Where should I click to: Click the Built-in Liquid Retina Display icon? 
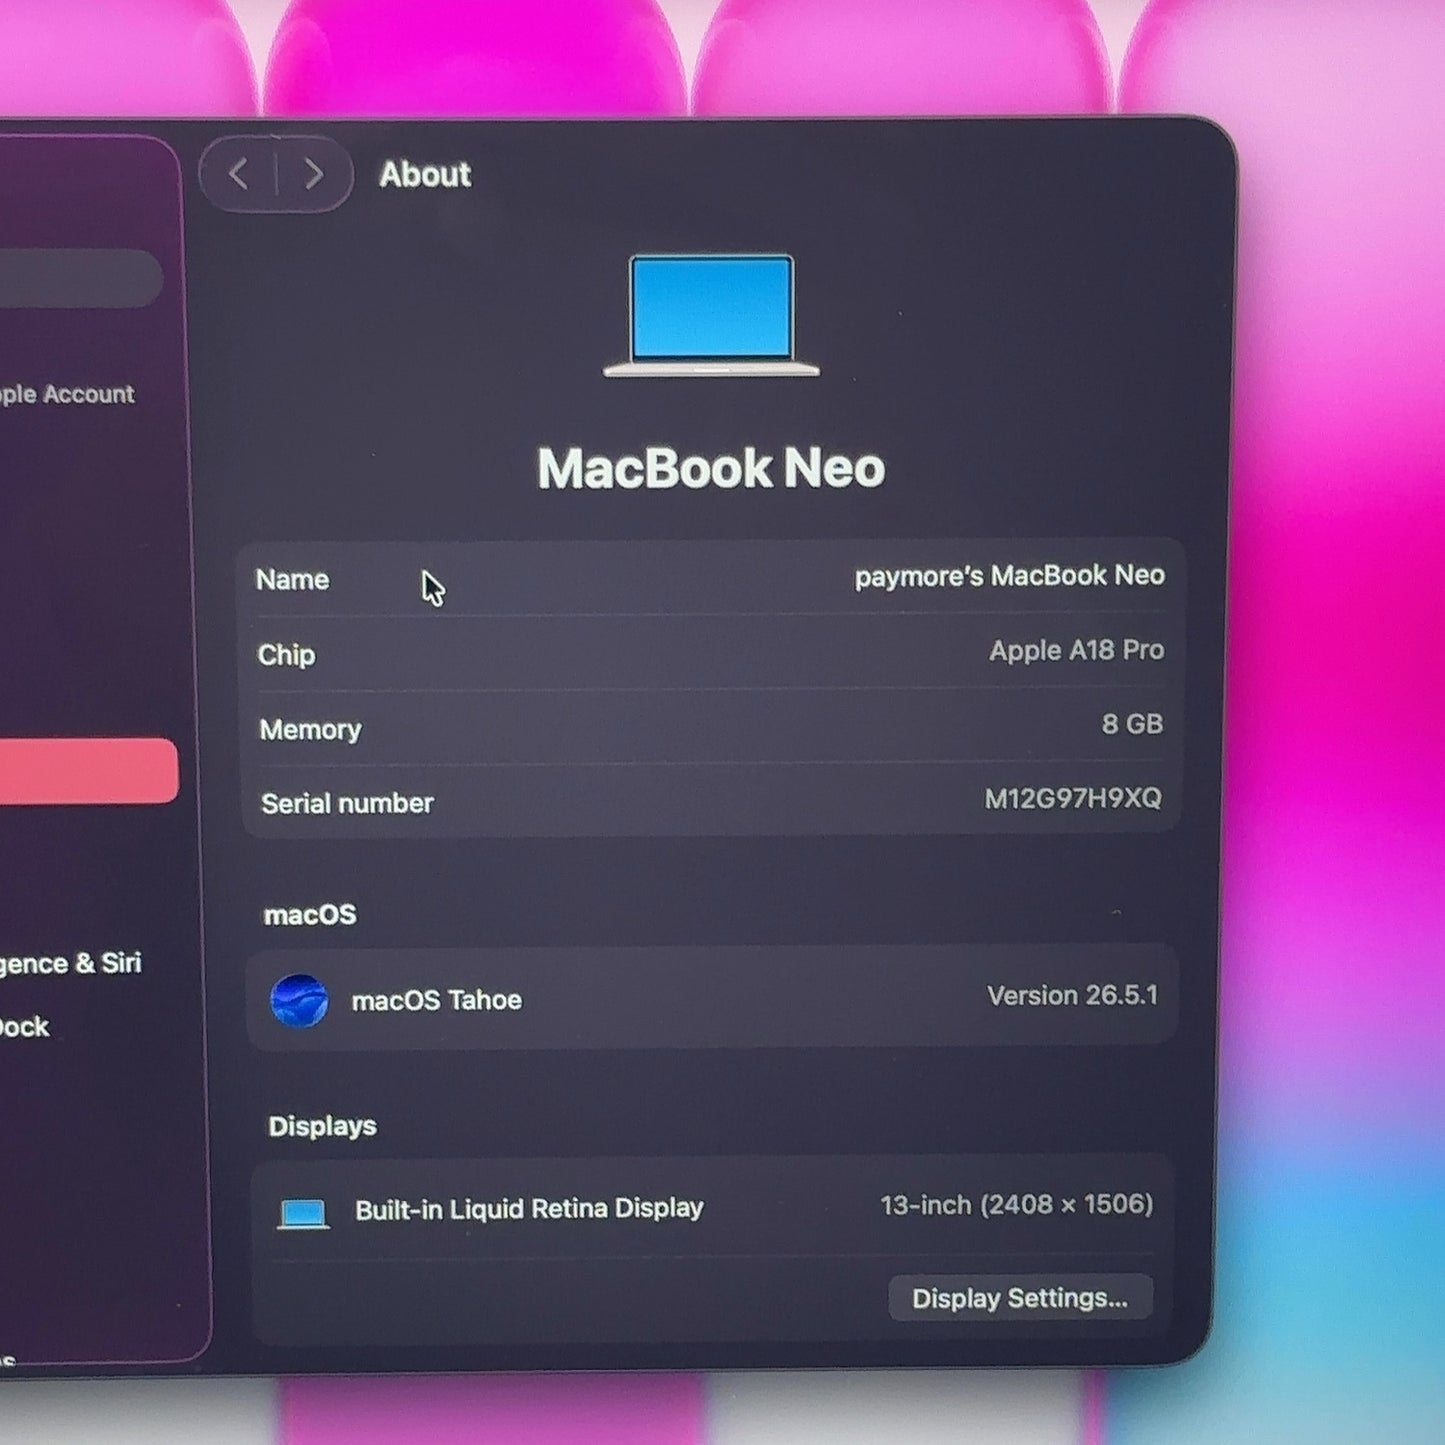point(303,1214)
